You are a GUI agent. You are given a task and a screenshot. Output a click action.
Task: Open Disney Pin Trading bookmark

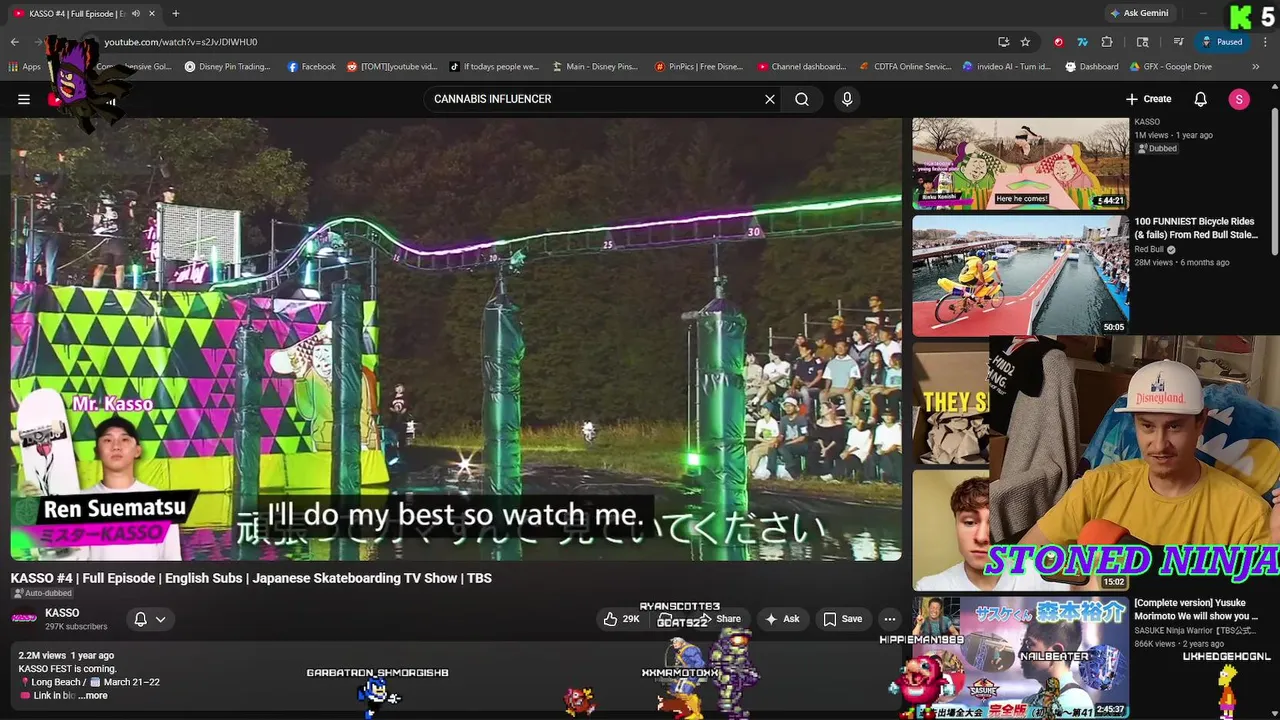227,67
